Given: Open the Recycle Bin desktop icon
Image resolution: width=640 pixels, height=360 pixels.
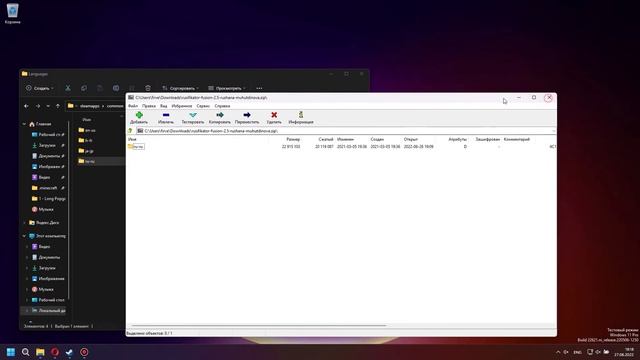Looking at the screenshot, I should (x=13, y=13).
